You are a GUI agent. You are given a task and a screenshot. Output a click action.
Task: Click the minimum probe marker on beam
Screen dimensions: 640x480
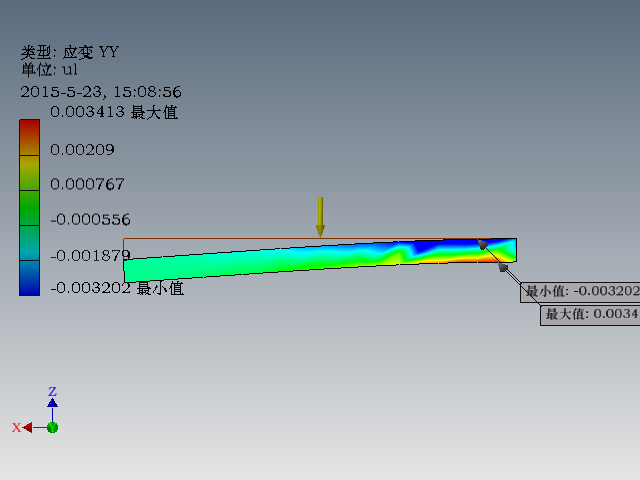tap(482, 244)
